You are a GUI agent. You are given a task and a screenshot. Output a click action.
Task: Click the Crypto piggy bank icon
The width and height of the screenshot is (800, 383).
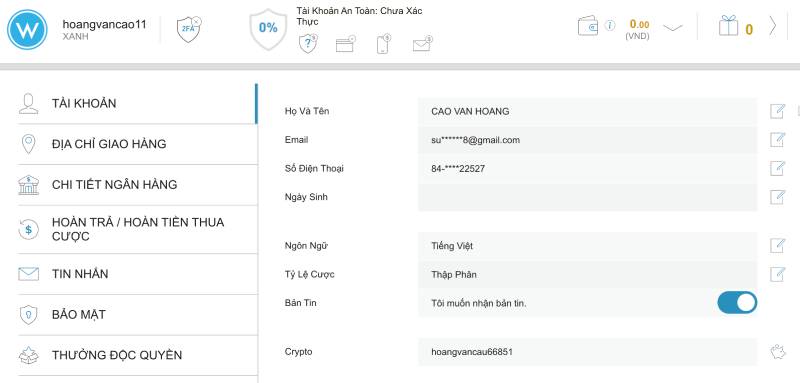point(778,352)
